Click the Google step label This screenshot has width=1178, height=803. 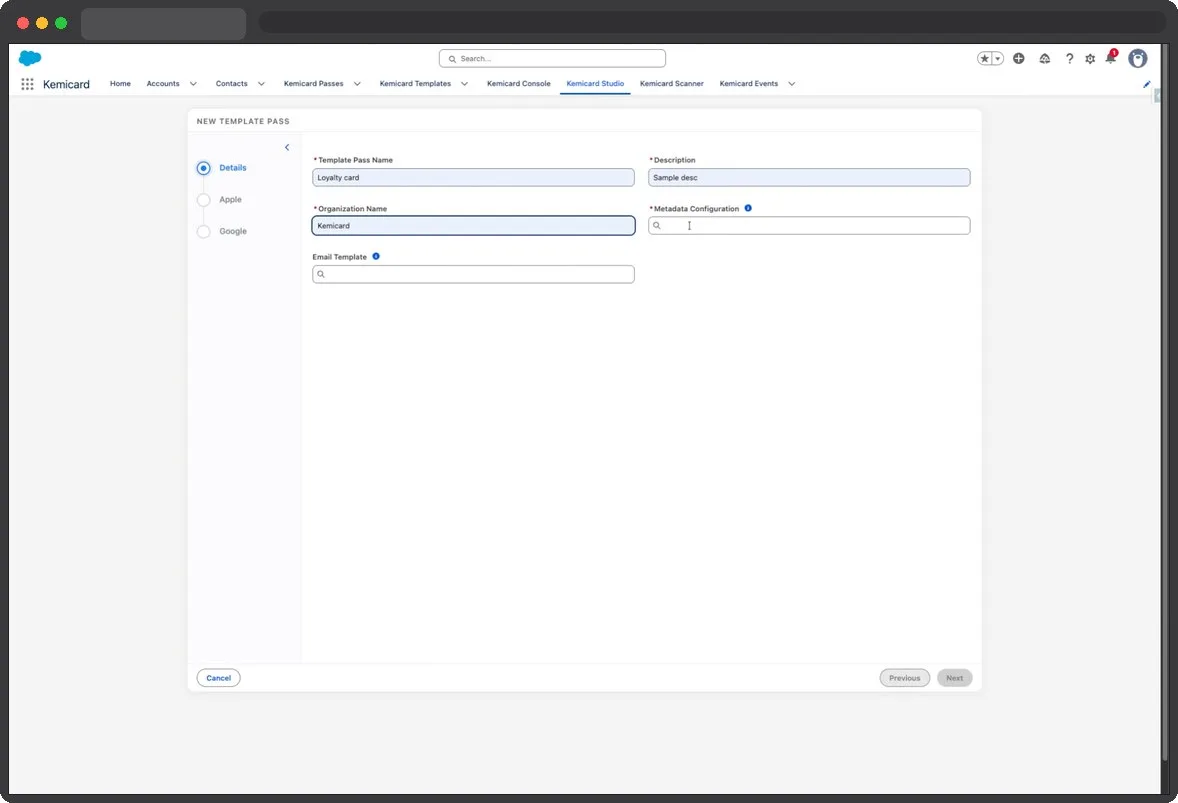[x=233, y=231]
